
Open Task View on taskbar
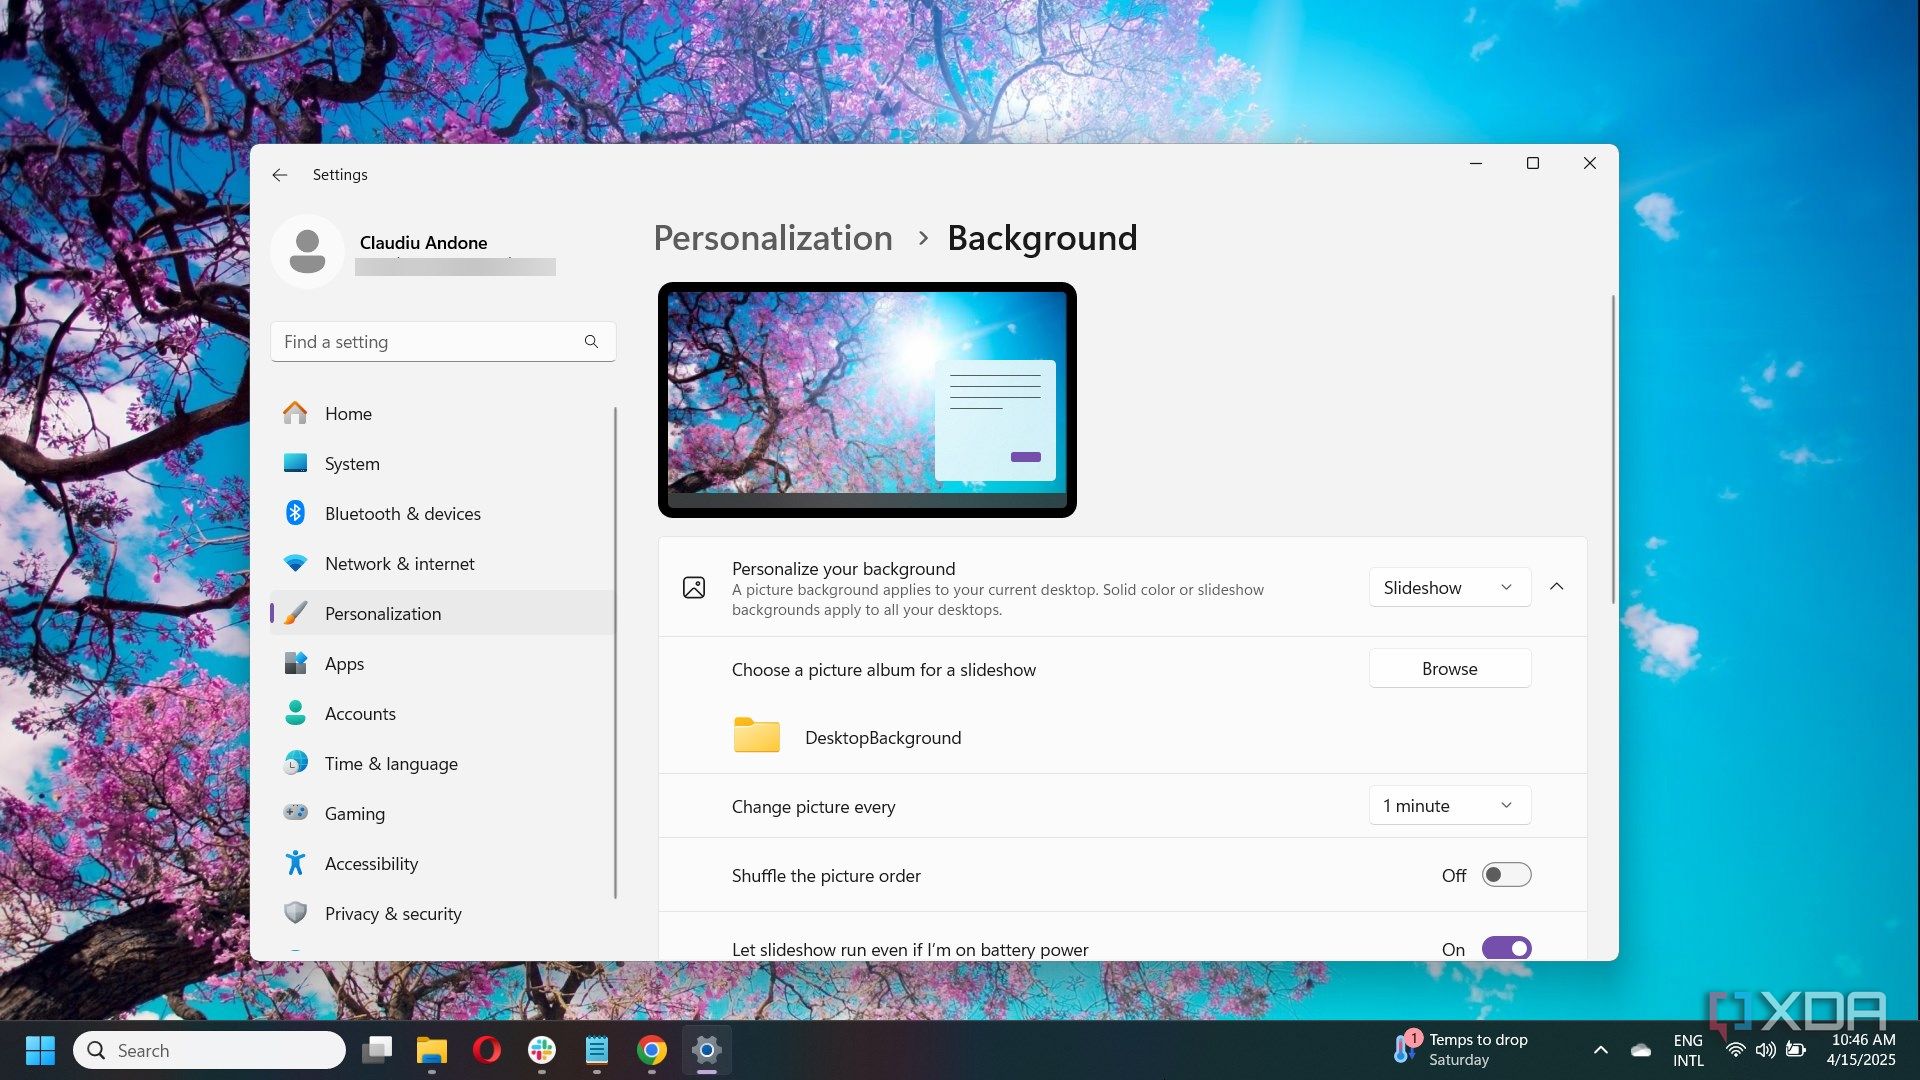[377, 1050]
